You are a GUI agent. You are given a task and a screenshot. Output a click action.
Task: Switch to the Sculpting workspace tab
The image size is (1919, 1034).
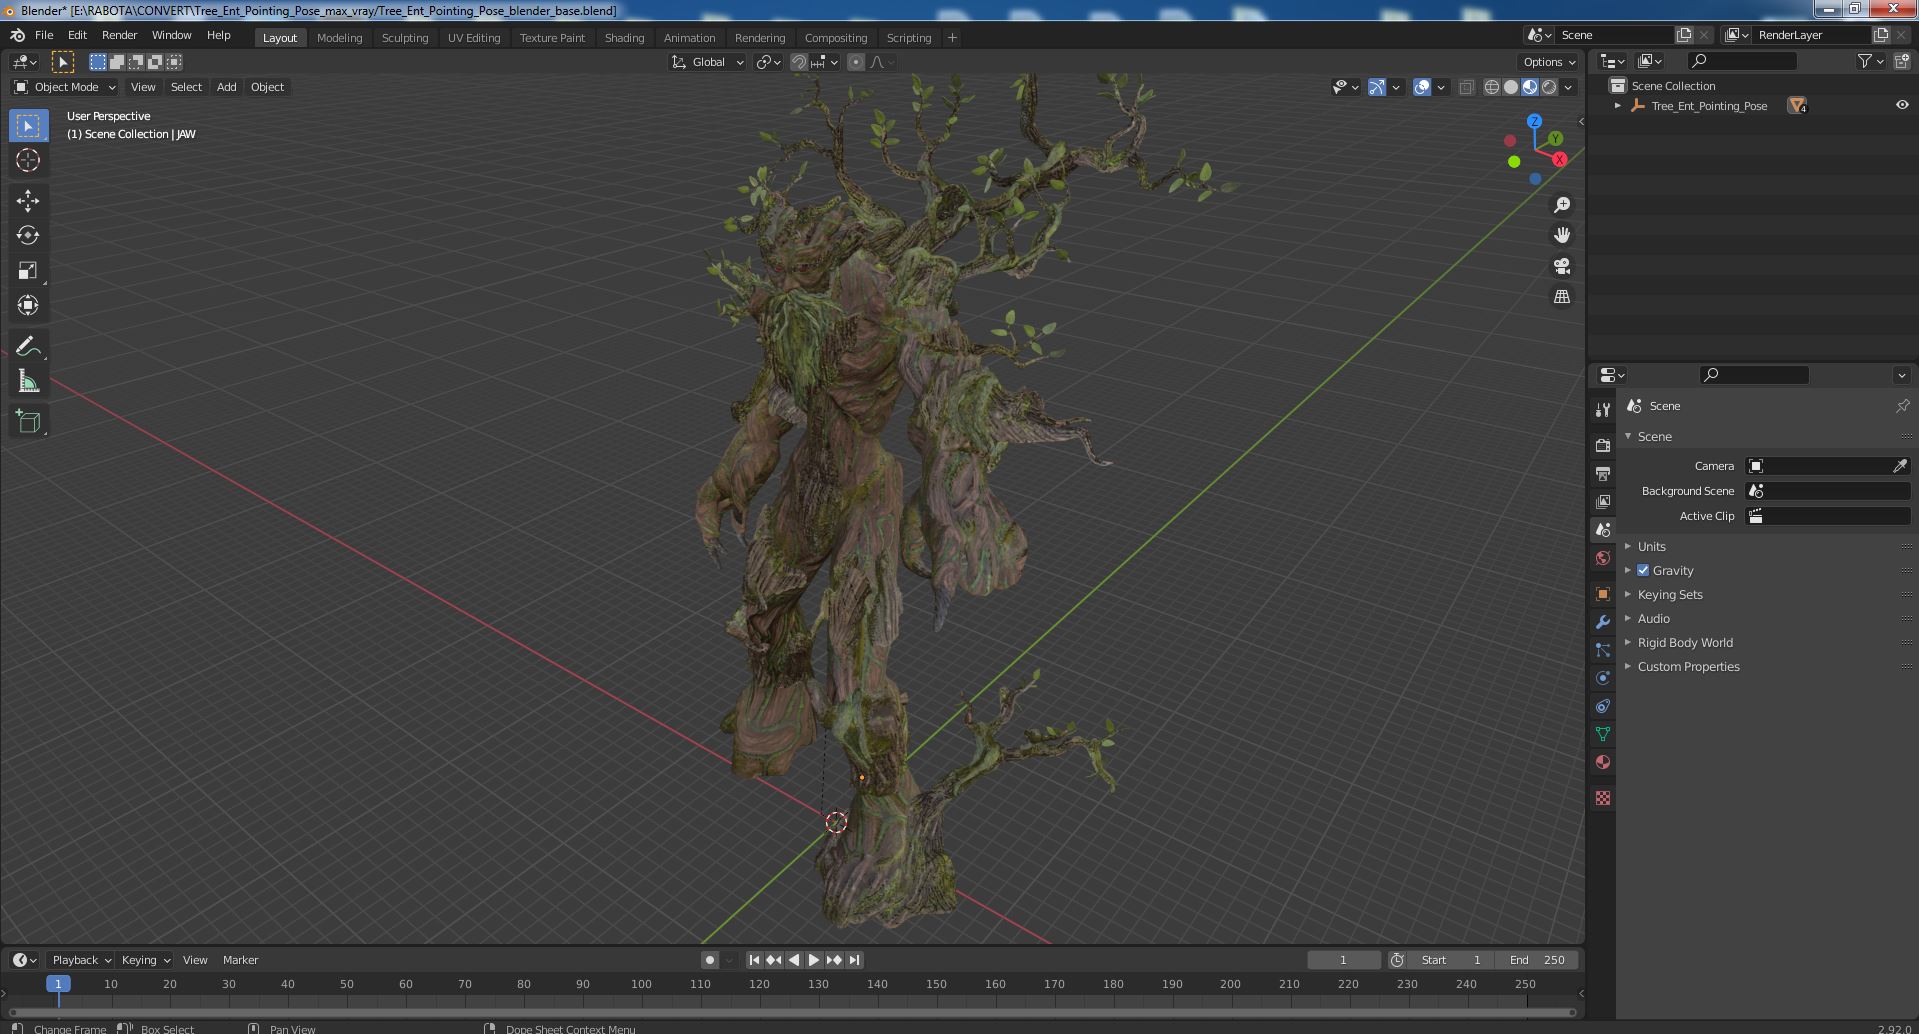[405, 38]
